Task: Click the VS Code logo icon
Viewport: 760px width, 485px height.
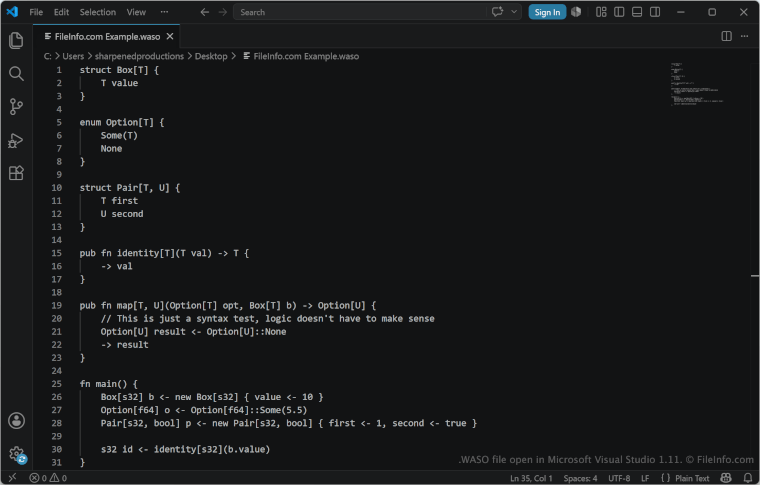Action: coord(12,12)
